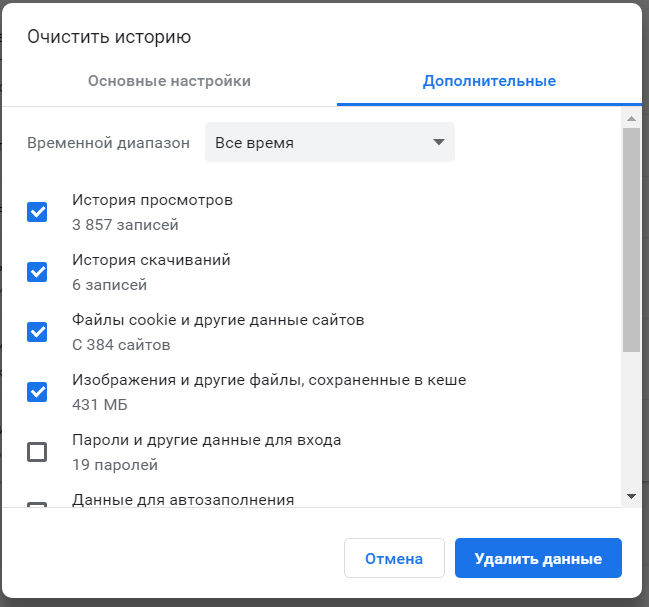Click the scrollbar down arrow

click(631, 496)
